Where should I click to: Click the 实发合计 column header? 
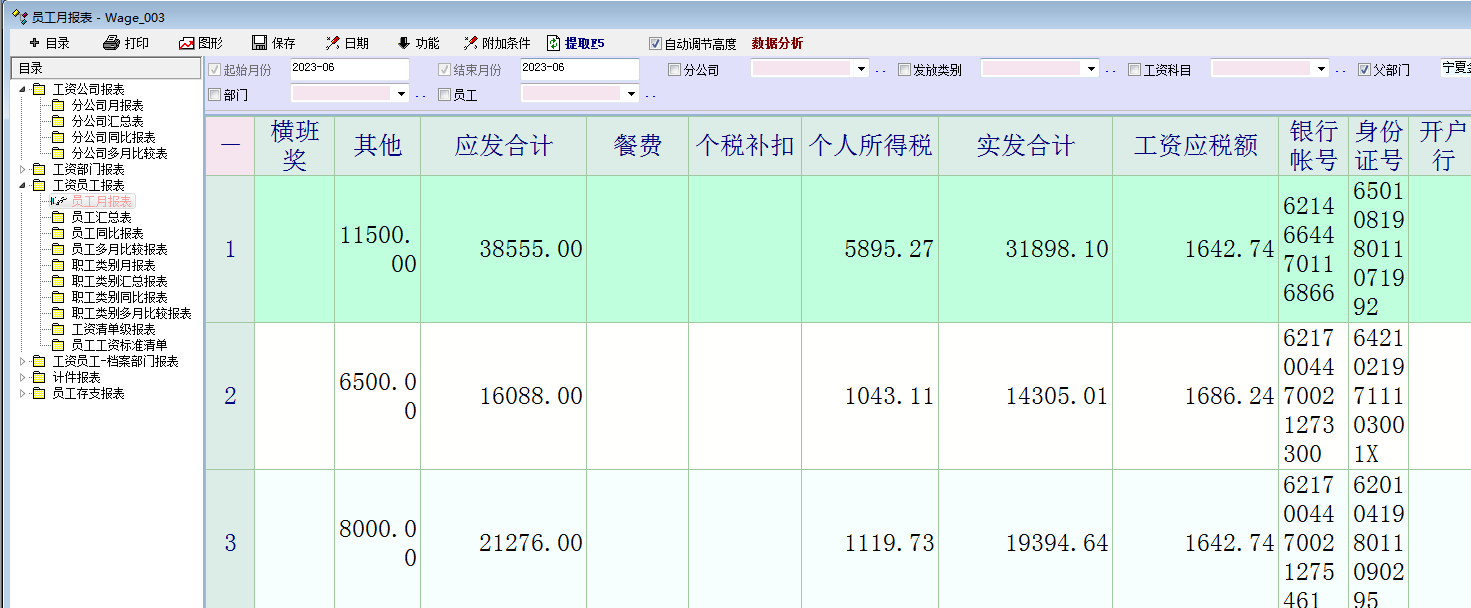(x=1025, y=146)
